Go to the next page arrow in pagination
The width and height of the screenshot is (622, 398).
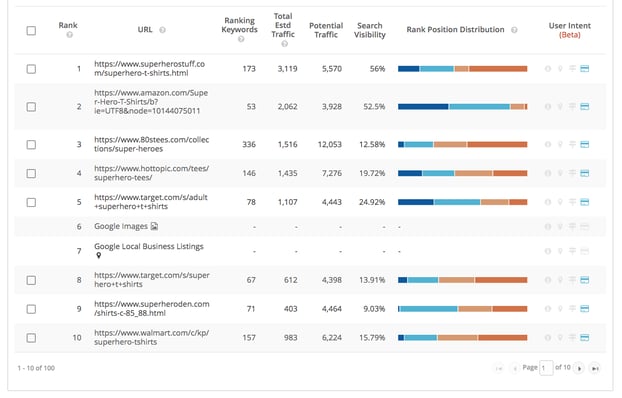click(x=579, y=368)
